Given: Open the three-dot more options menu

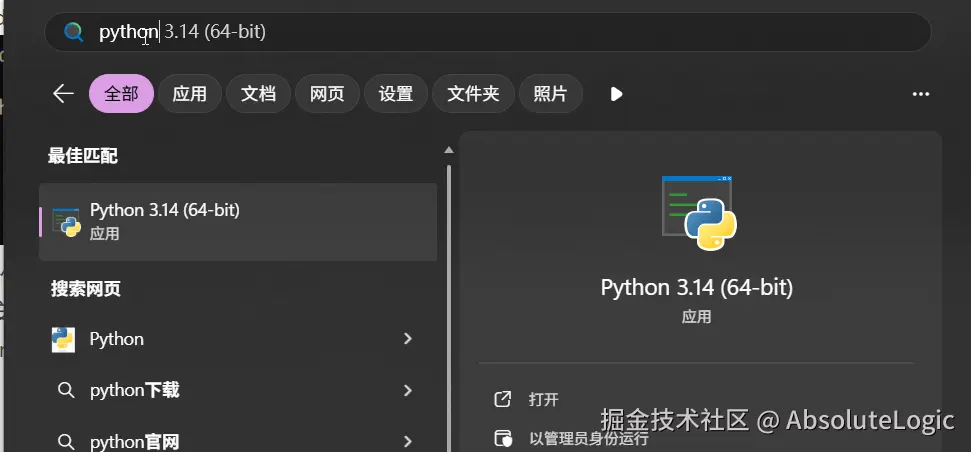Looking at the screenshot, I should pos(921,94).
